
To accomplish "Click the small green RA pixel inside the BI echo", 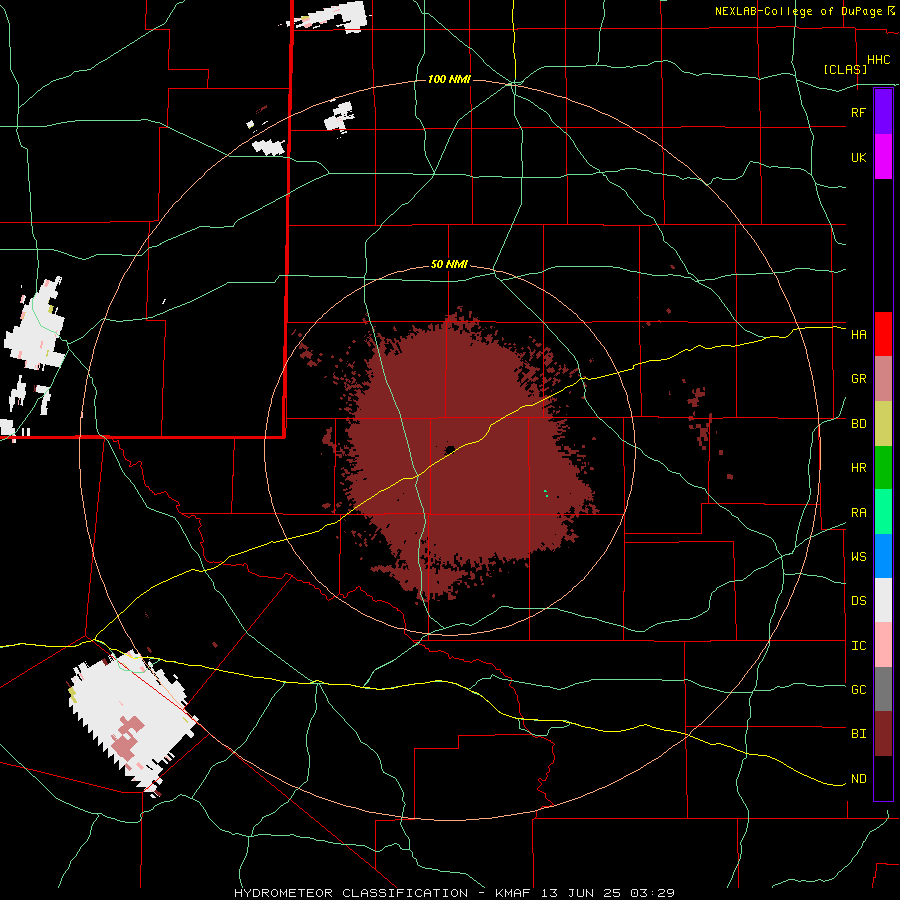I will coord(545,492).
